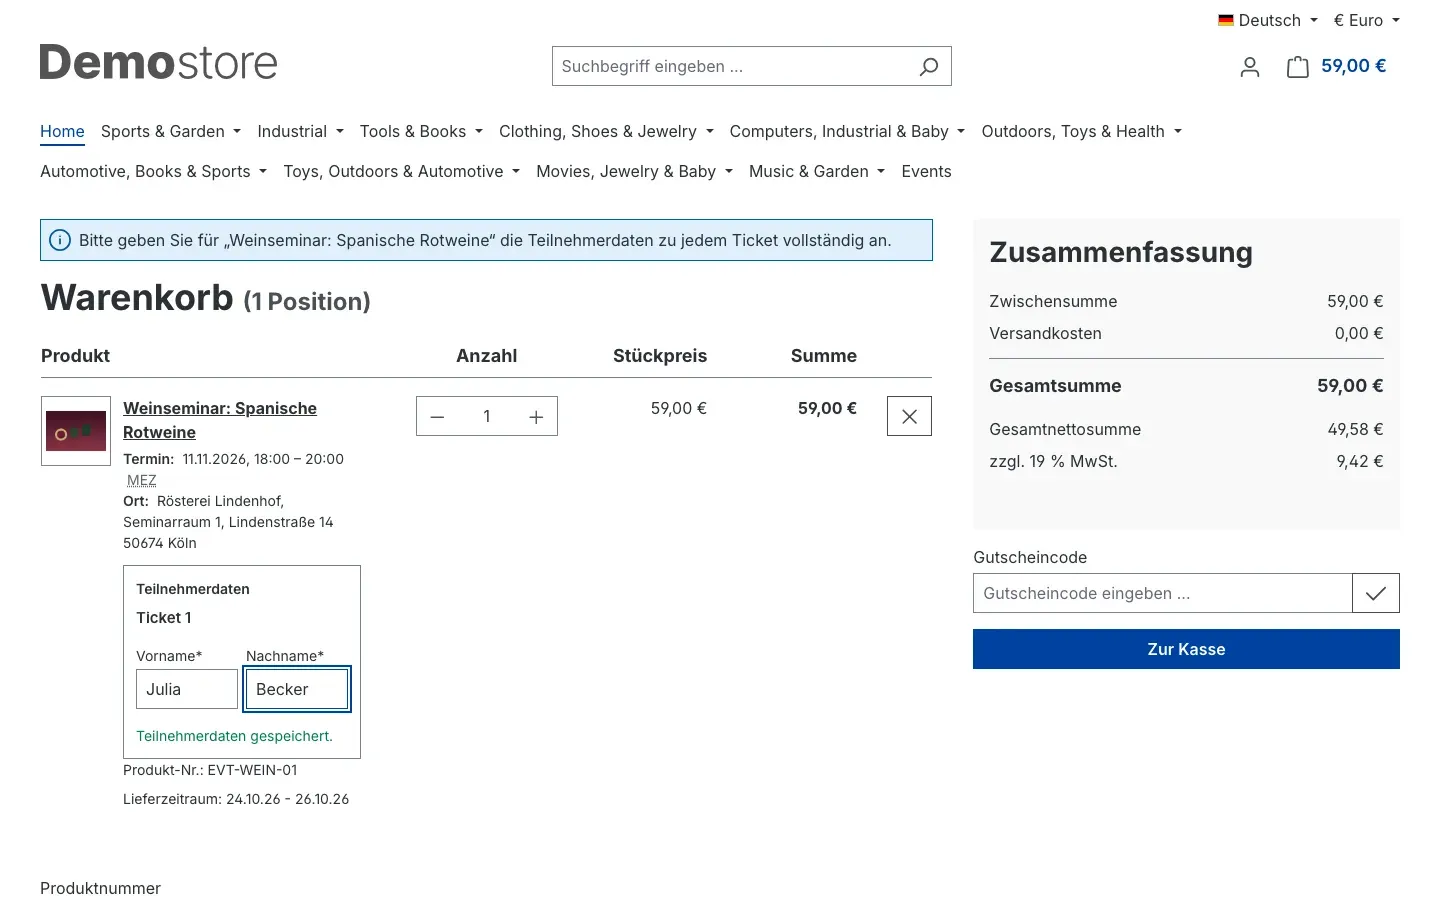Expand Music & Garden menu
1440x900 pixels.
pos(817,171)
